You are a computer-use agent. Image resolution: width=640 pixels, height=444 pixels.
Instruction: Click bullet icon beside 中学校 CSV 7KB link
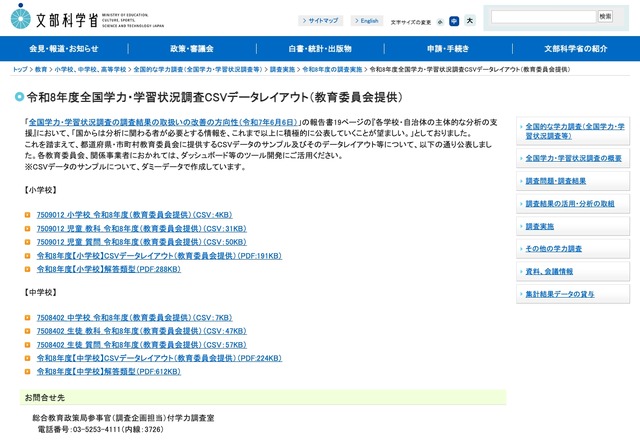(x=27, y=317)
